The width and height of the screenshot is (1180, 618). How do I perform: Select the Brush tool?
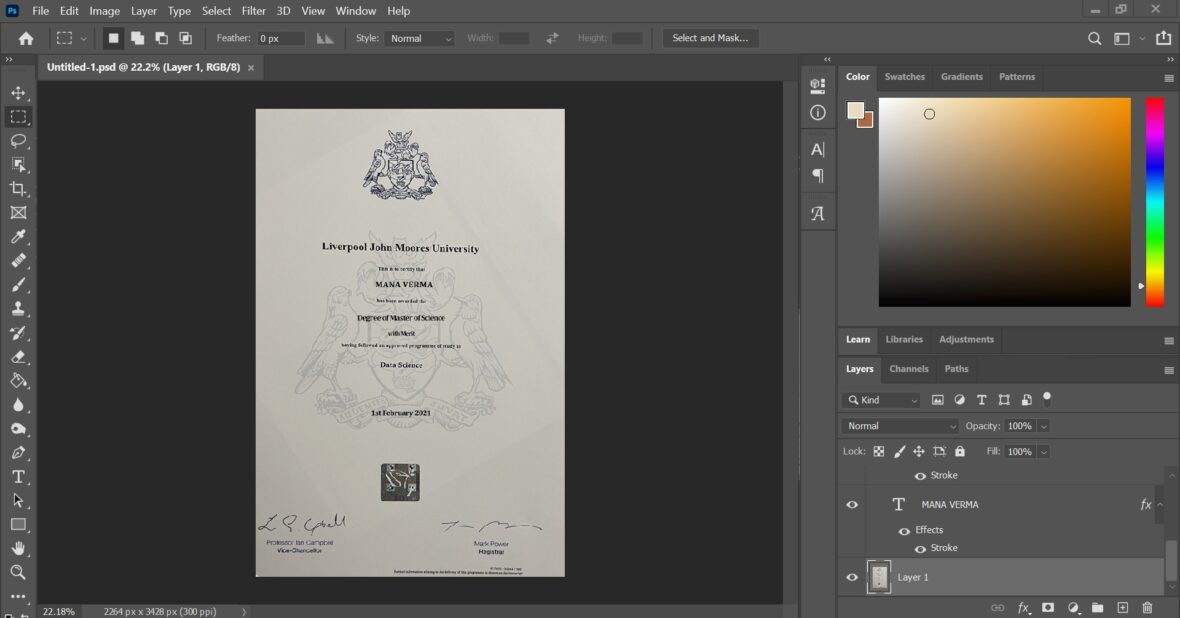tap(18, 285)
